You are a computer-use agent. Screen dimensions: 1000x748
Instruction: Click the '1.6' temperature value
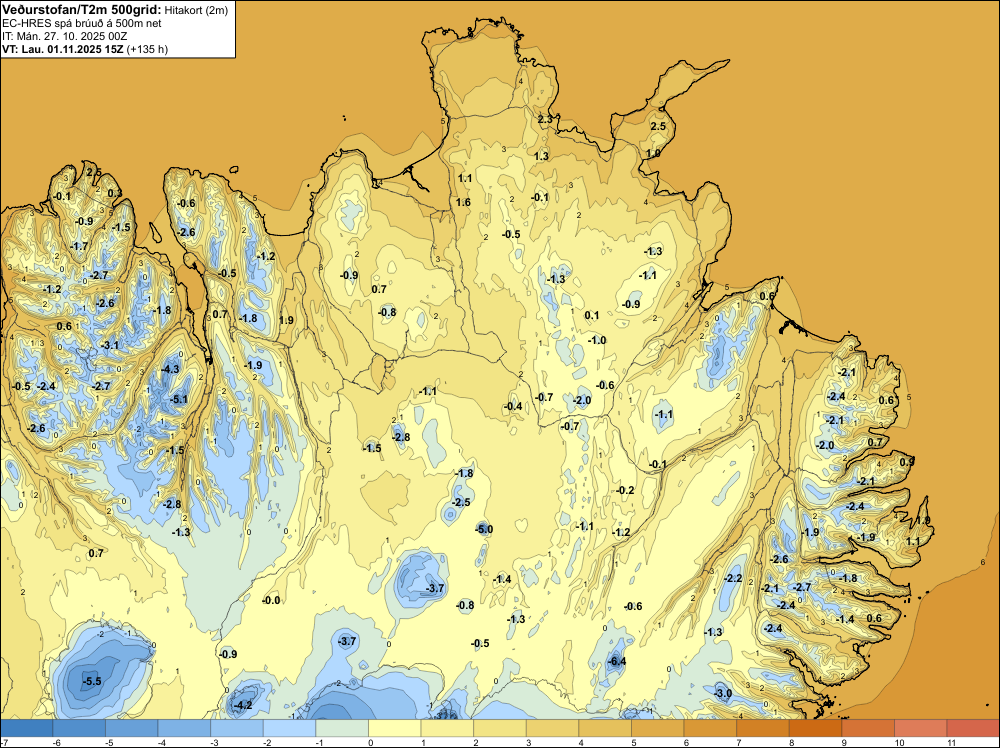(x=463, y=202)
